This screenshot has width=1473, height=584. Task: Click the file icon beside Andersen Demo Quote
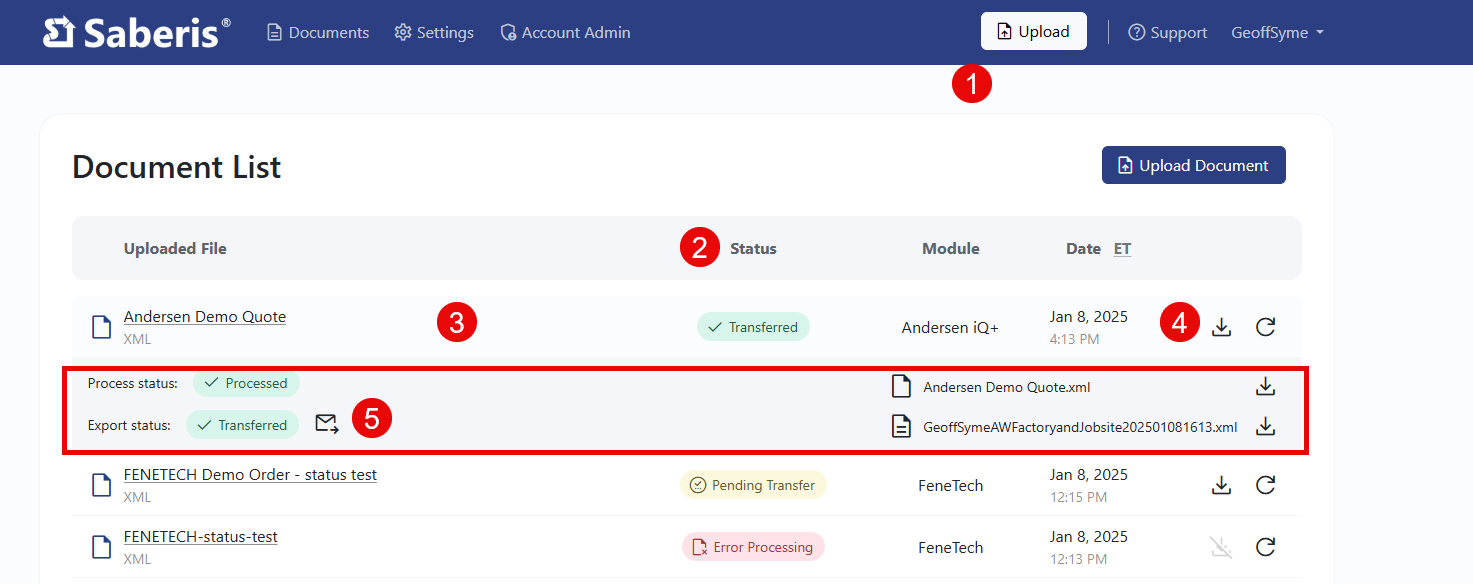[x=100, y=326]
